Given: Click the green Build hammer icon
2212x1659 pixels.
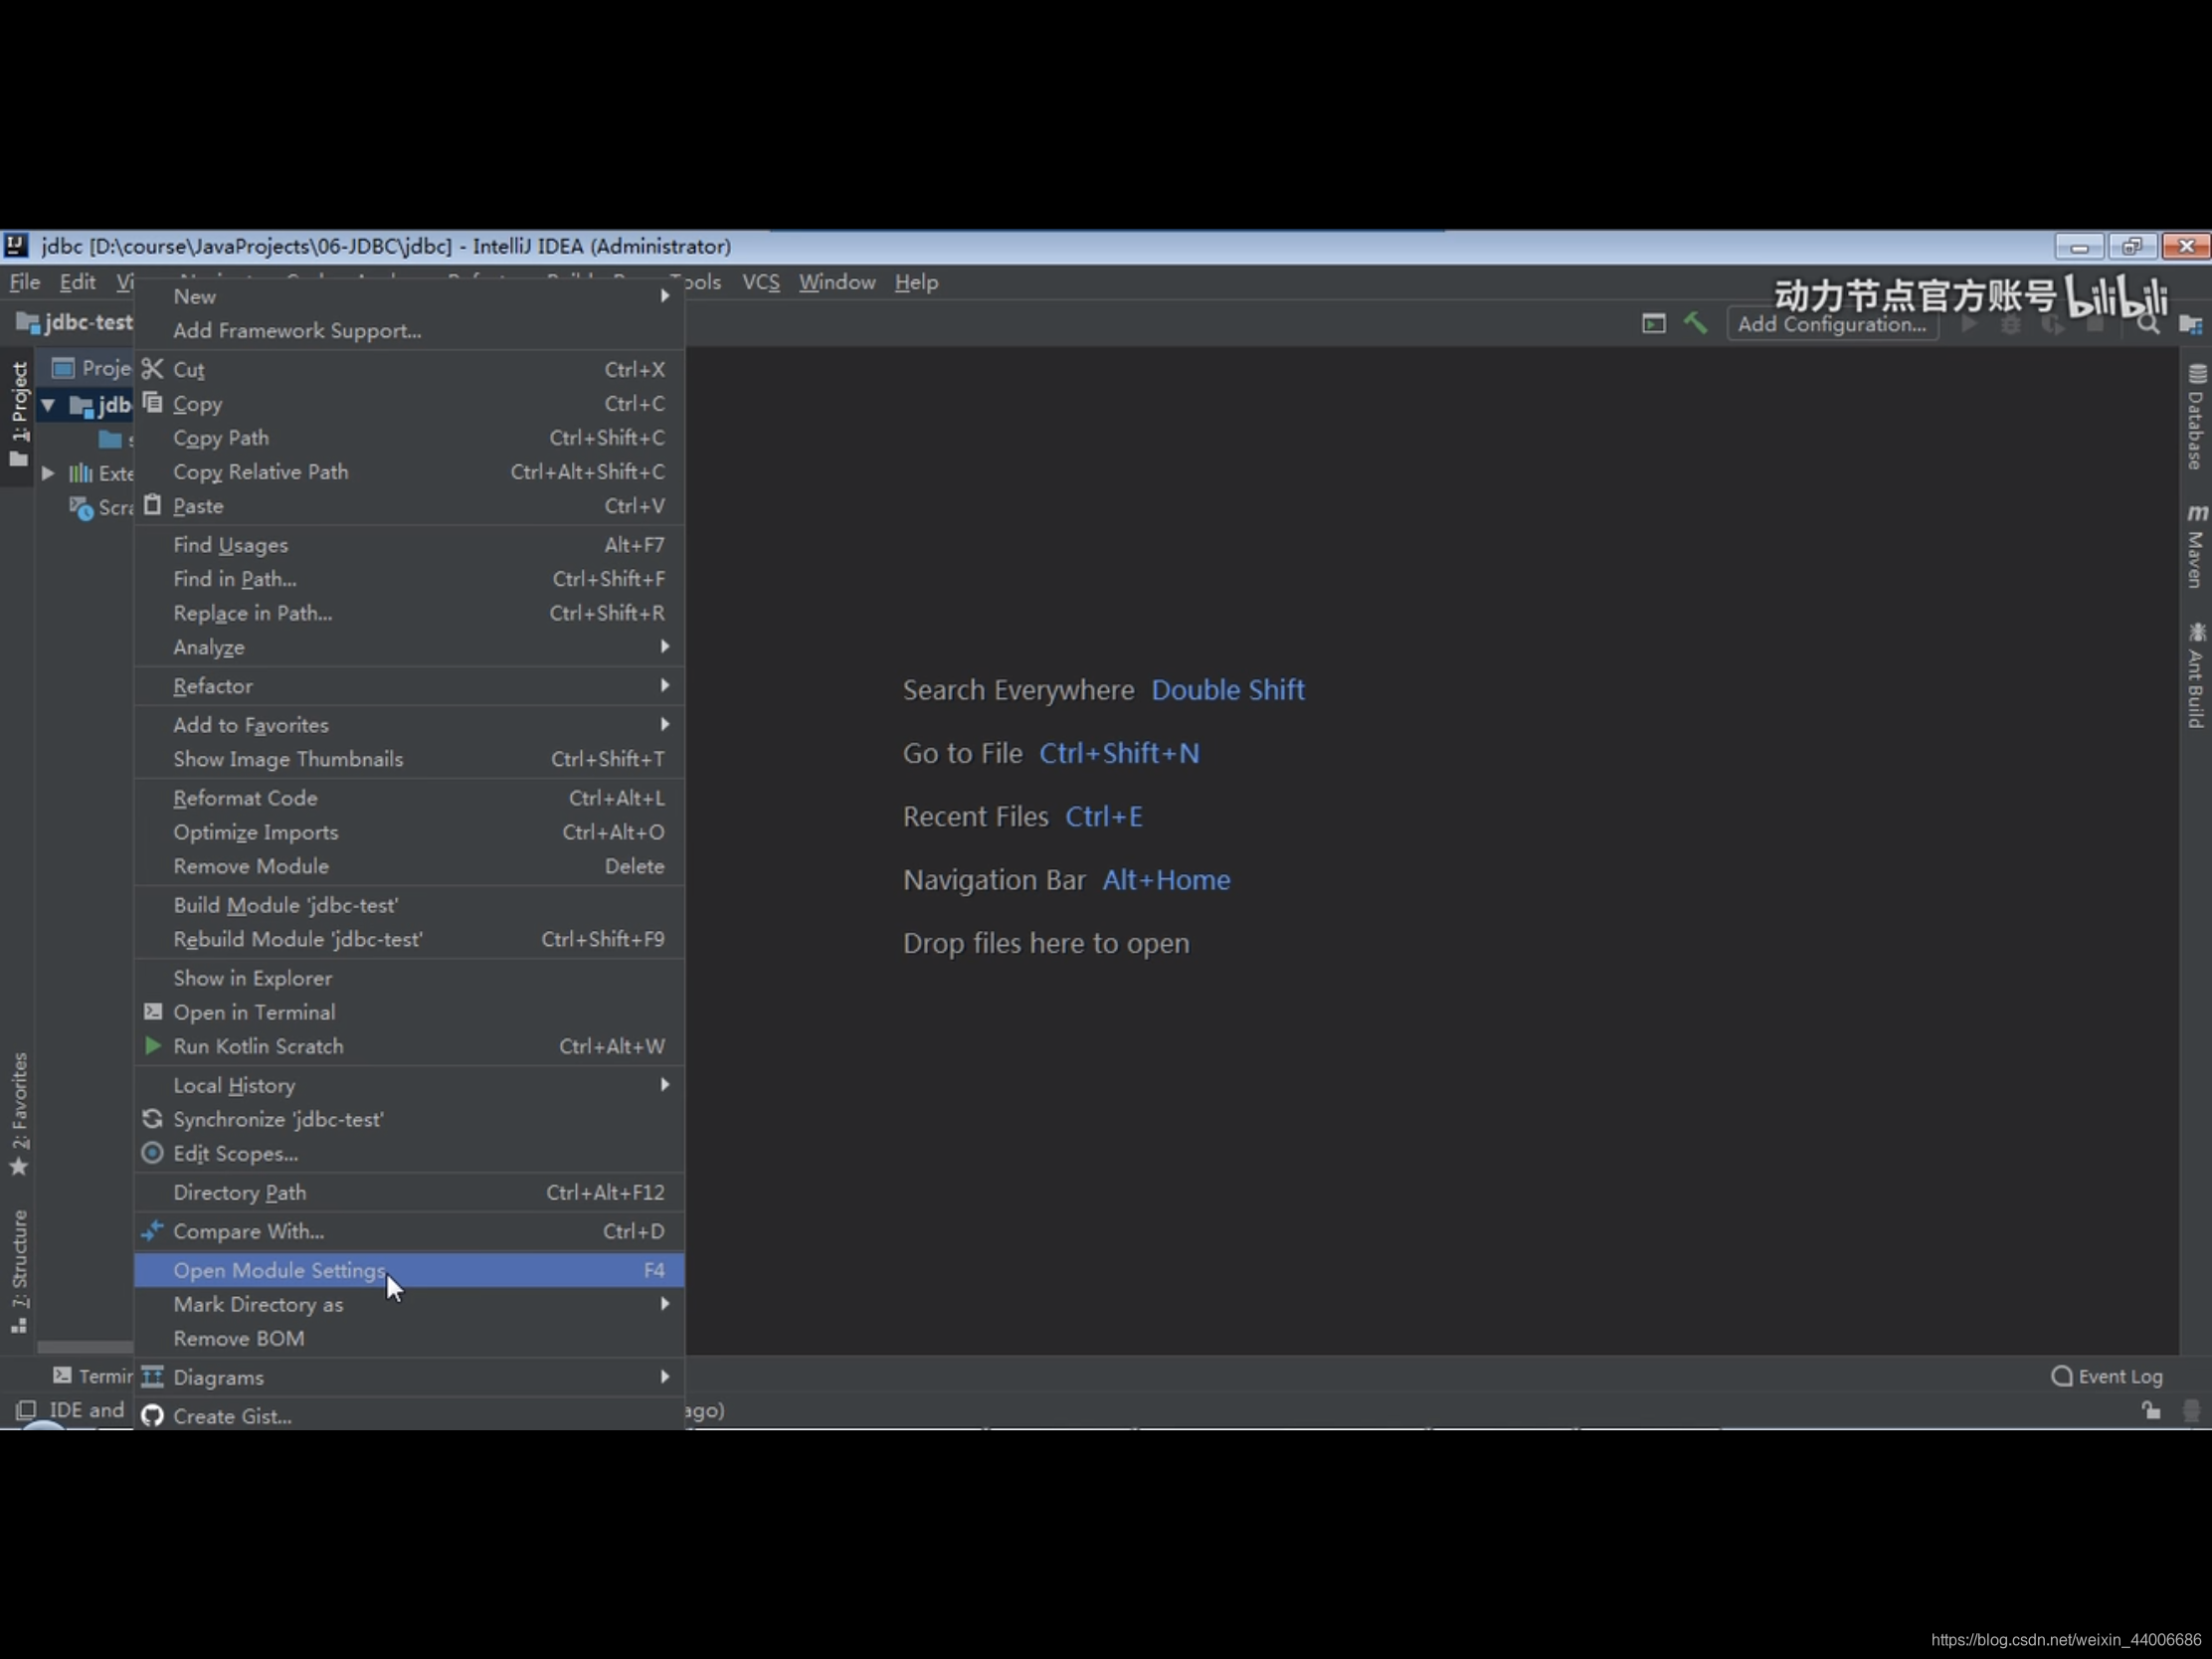Looking at the screenshot, I should coord(1695,323).
